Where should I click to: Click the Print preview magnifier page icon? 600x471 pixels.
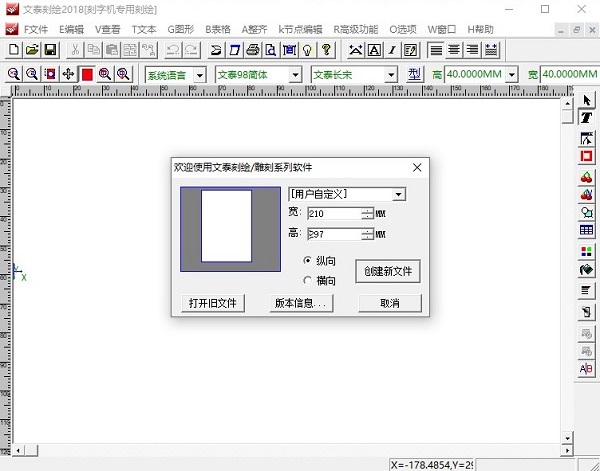click(x=271, y=50)
